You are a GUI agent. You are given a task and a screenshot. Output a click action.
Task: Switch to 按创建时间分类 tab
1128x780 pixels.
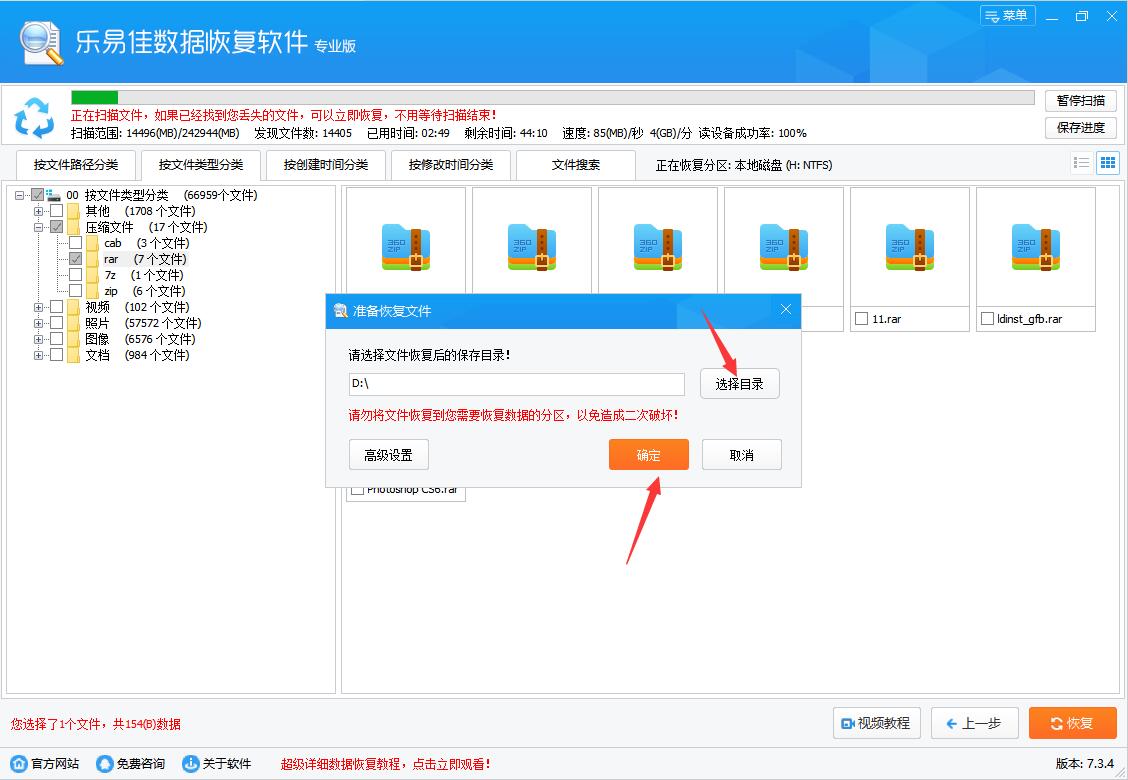coord(326,165)
